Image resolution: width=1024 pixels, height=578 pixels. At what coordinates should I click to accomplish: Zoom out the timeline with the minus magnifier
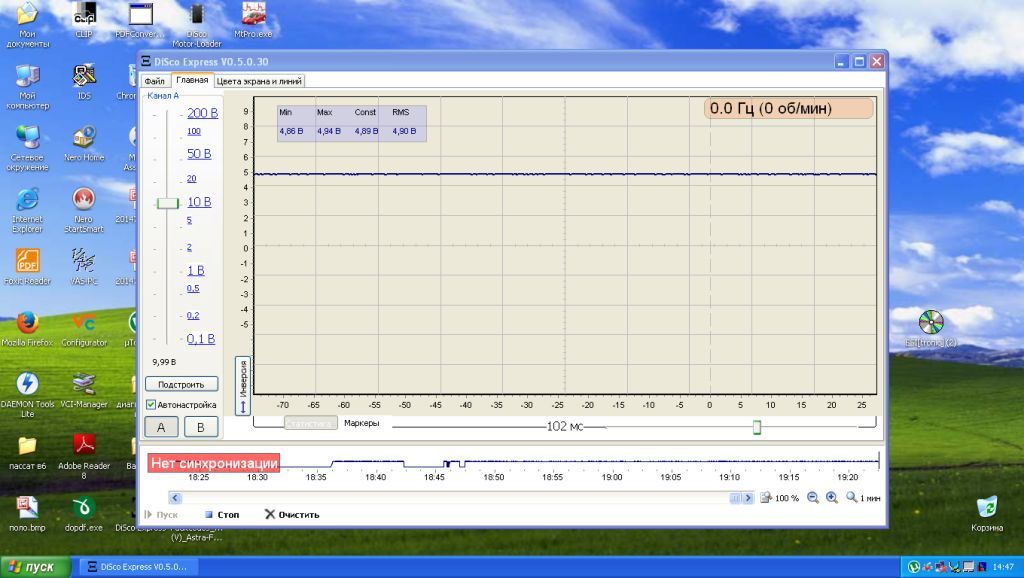(x=813, y=498)
